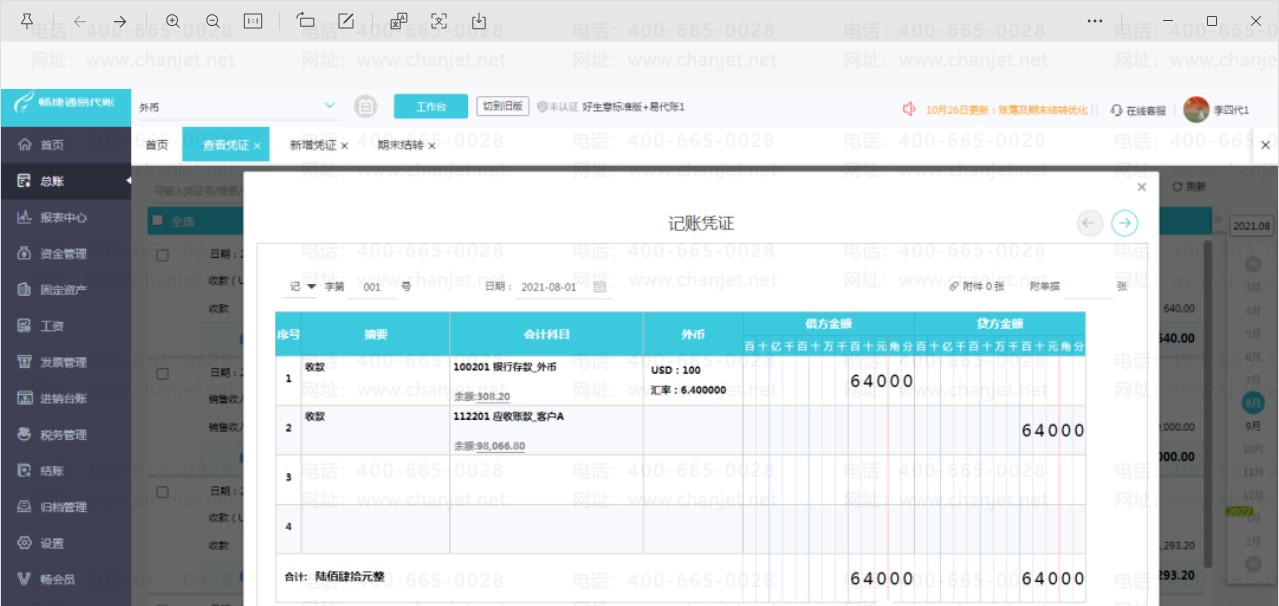
Task: Open the 记 voucher type dropdown
Action: click(303, 287)
